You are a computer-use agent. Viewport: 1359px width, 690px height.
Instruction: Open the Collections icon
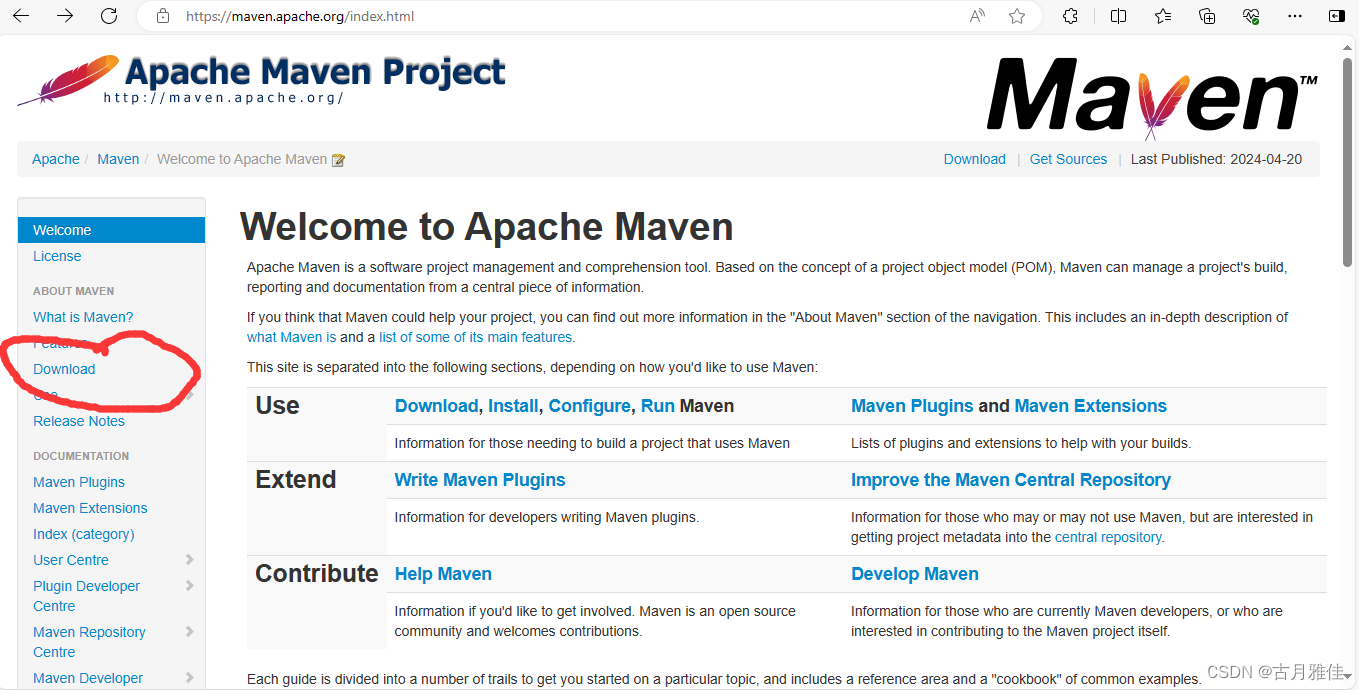[1206, 16]
